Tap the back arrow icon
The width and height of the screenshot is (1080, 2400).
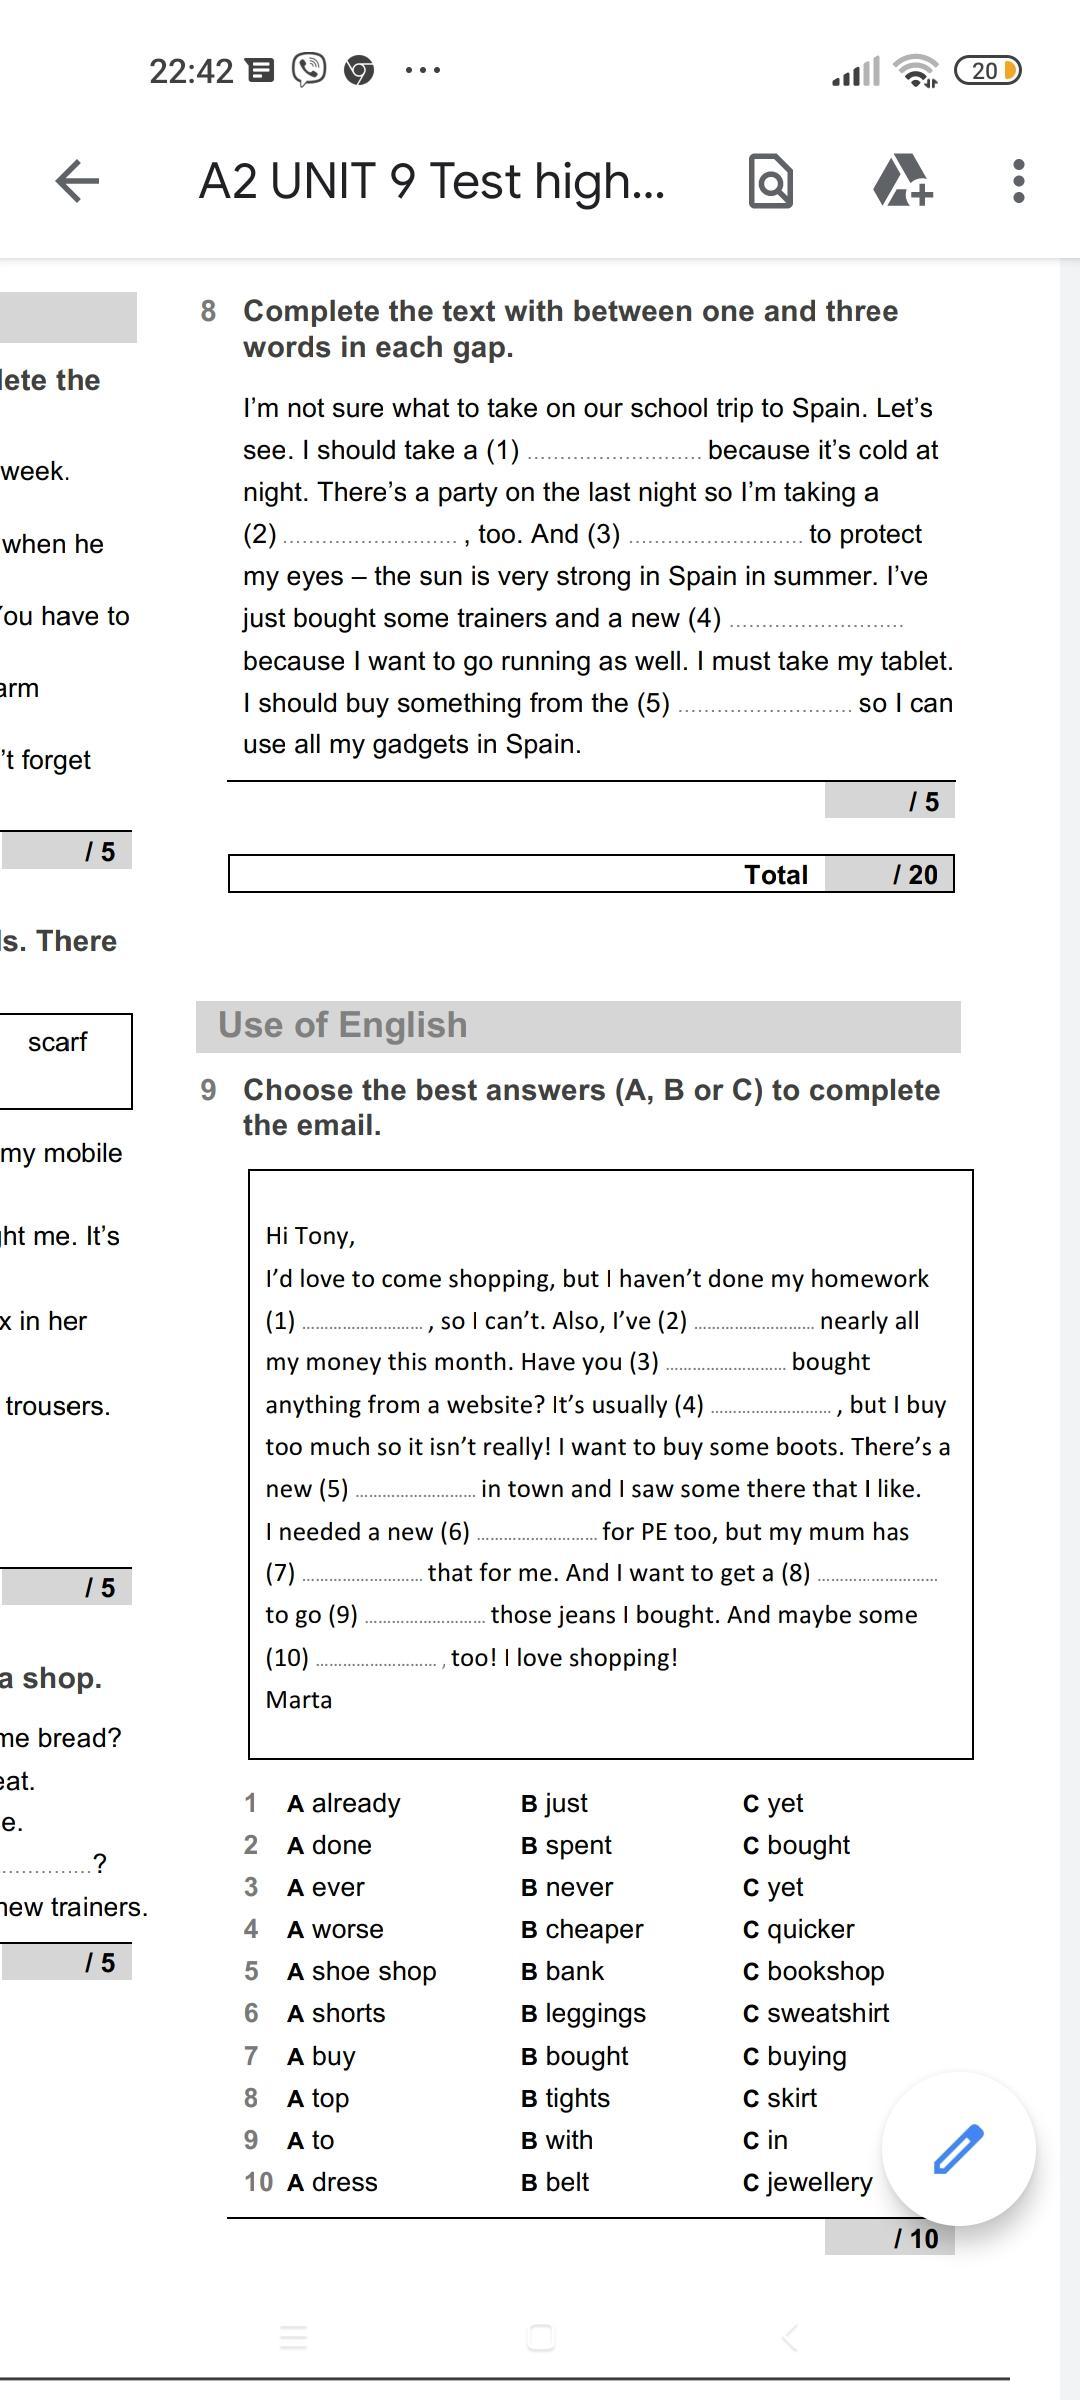tap(77, 181)
